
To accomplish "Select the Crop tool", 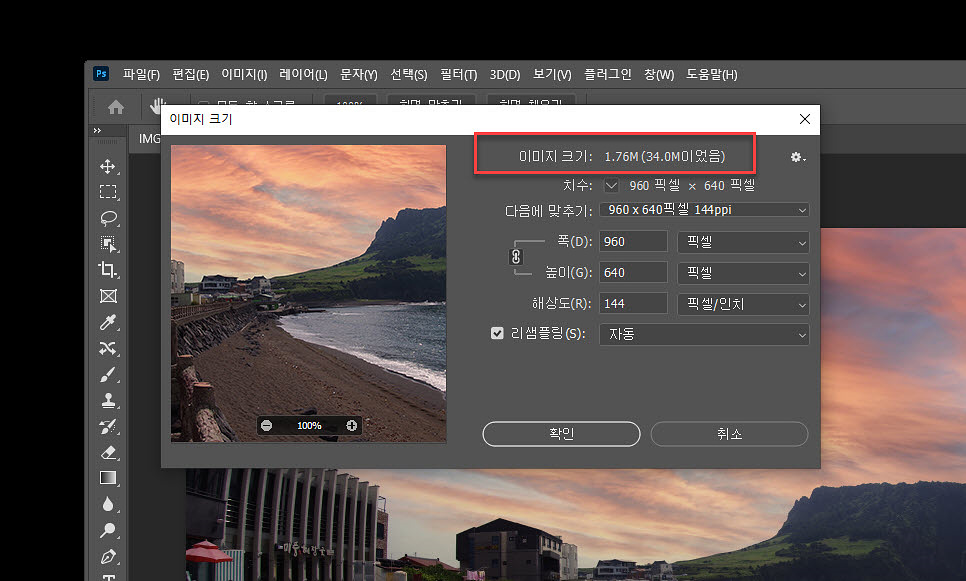I will 108,270.
